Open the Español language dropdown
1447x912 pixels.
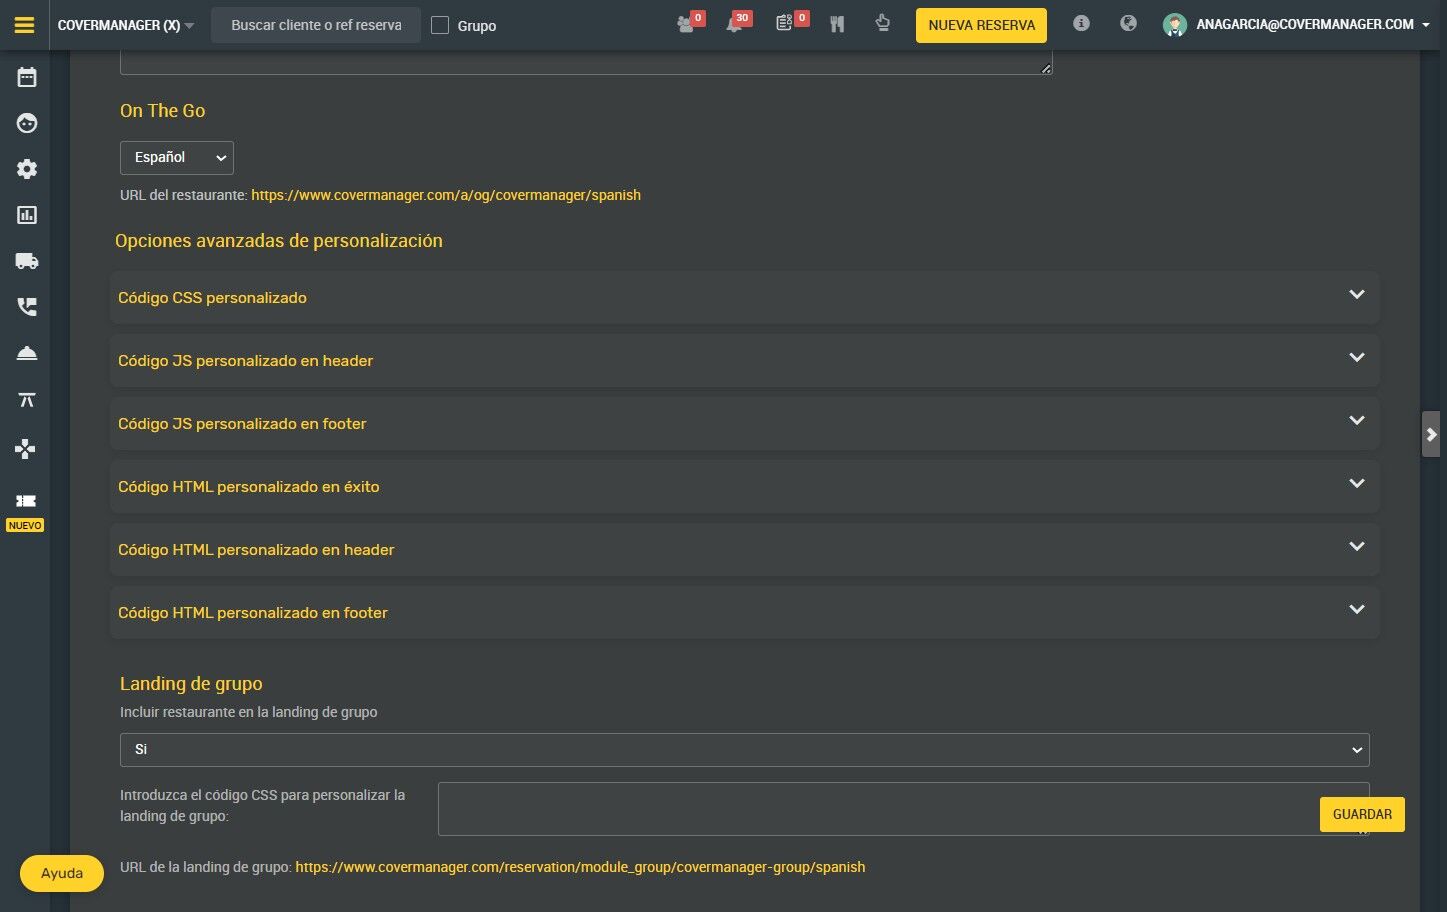177,158
